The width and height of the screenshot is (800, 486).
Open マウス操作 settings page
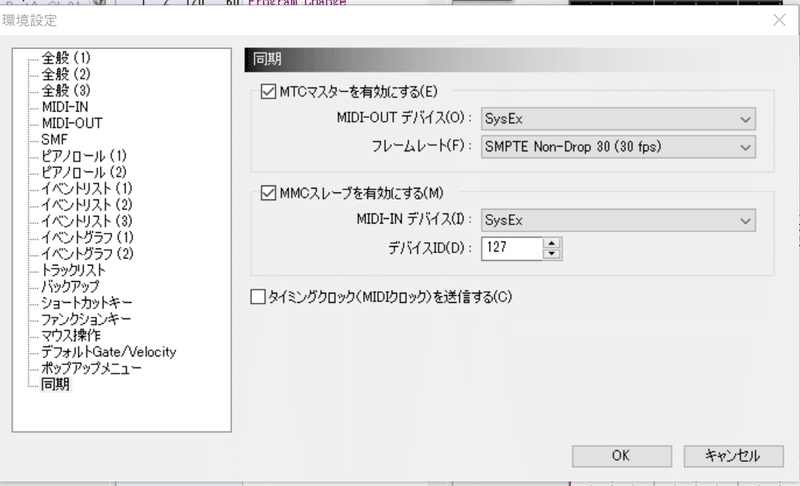pos(70,335)
